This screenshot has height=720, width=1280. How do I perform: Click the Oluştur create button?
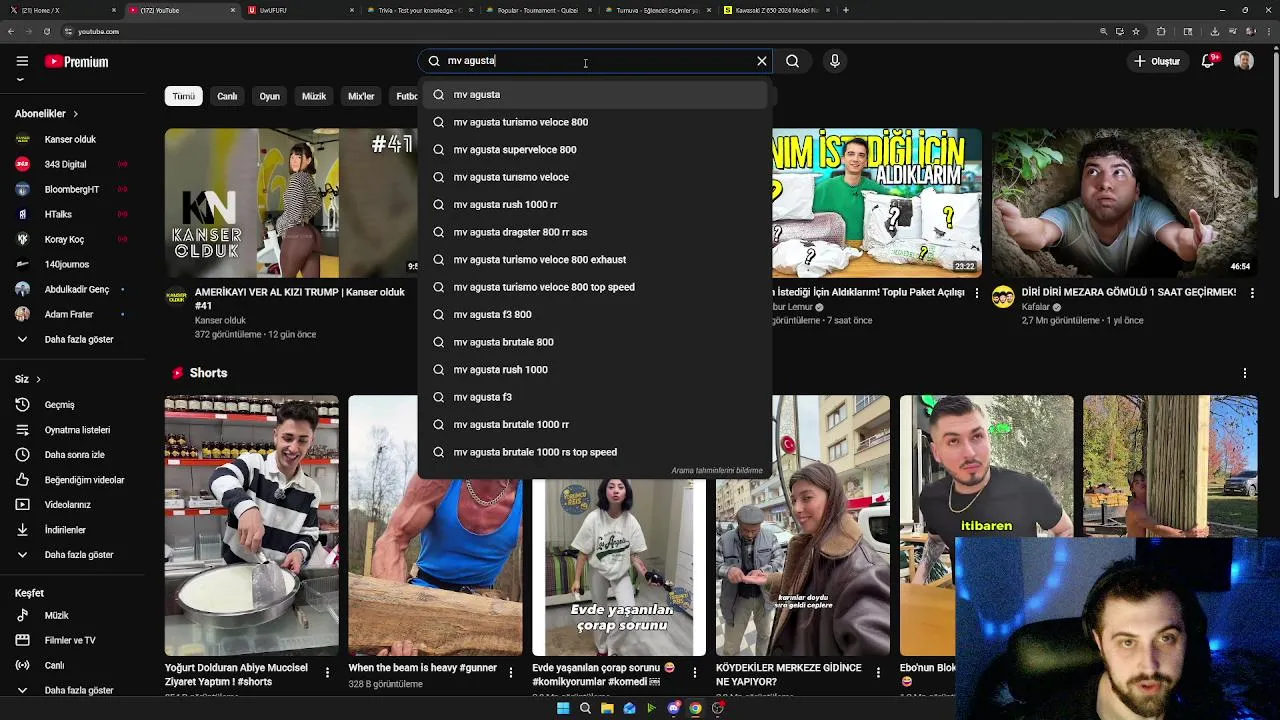tap(1157, 61)
